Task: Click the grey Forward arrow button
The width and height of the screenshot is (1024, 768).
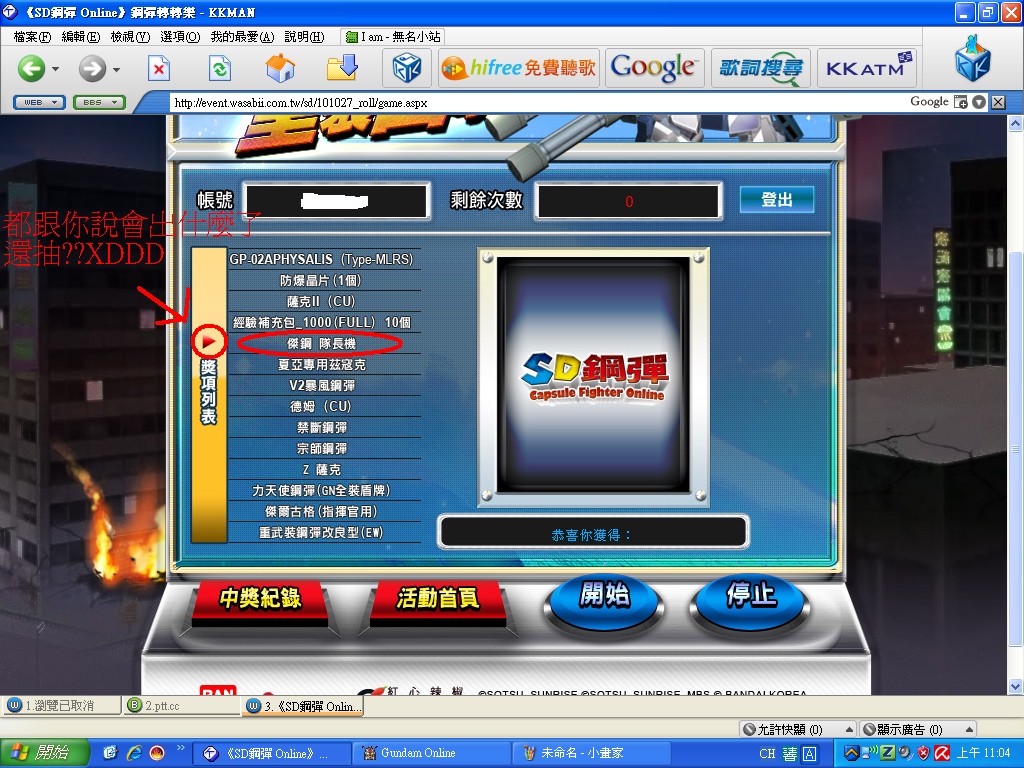Action: [92, 68]
